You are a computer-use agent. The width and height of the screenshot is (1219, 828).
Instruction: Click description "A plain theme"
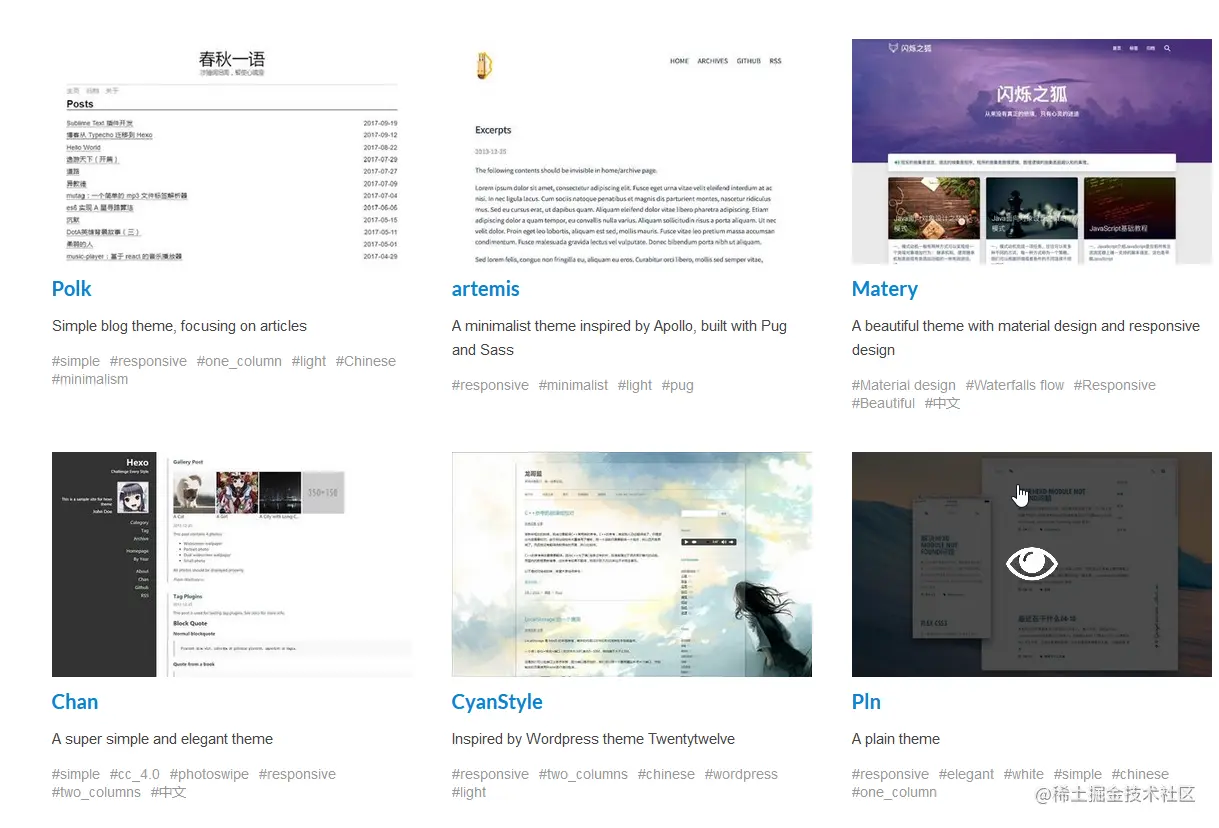tap(896, 739)
